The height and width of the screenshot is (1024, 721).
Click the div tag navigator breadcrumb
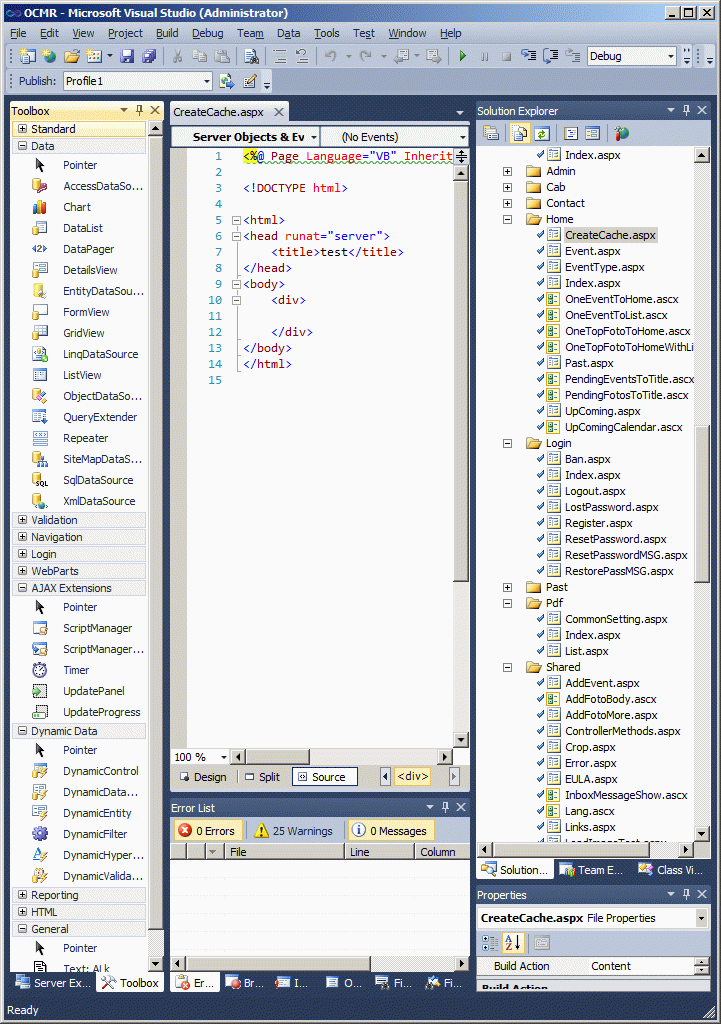point(413,776)
